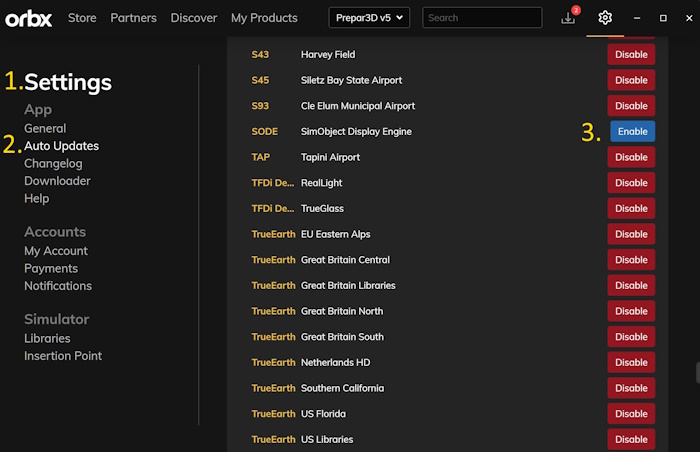
Task: Open Downloader settings
Action: [x=57, y=181]
